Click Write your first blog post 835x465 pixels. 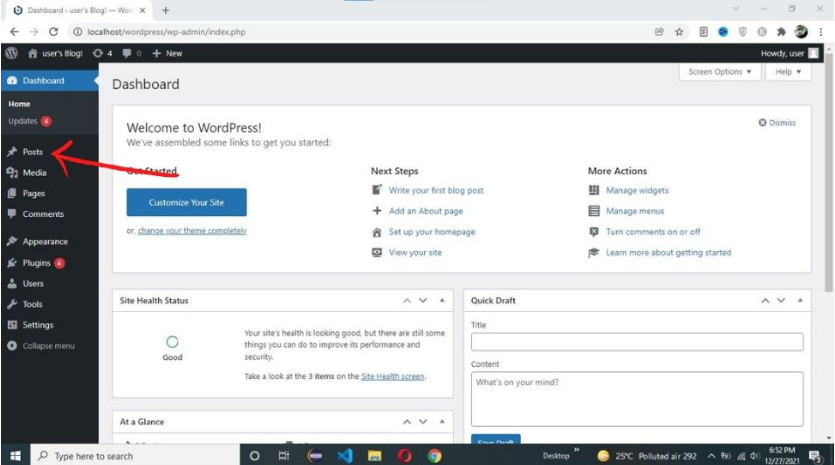436,190
